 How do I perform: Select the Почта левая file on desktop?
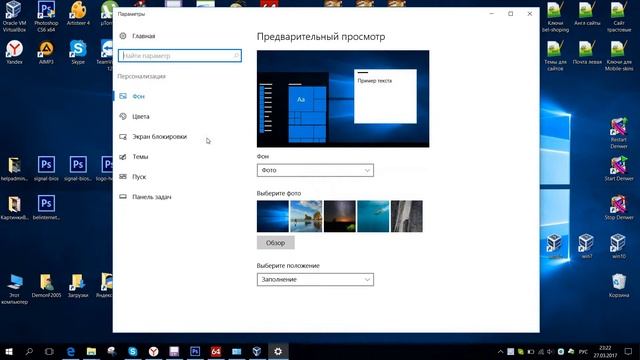tap(587, 52)
